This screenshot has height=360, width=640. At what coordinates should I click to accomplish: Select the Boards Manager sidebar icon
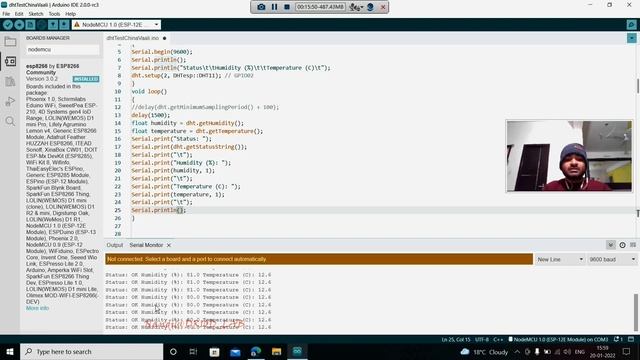[10, 61]
